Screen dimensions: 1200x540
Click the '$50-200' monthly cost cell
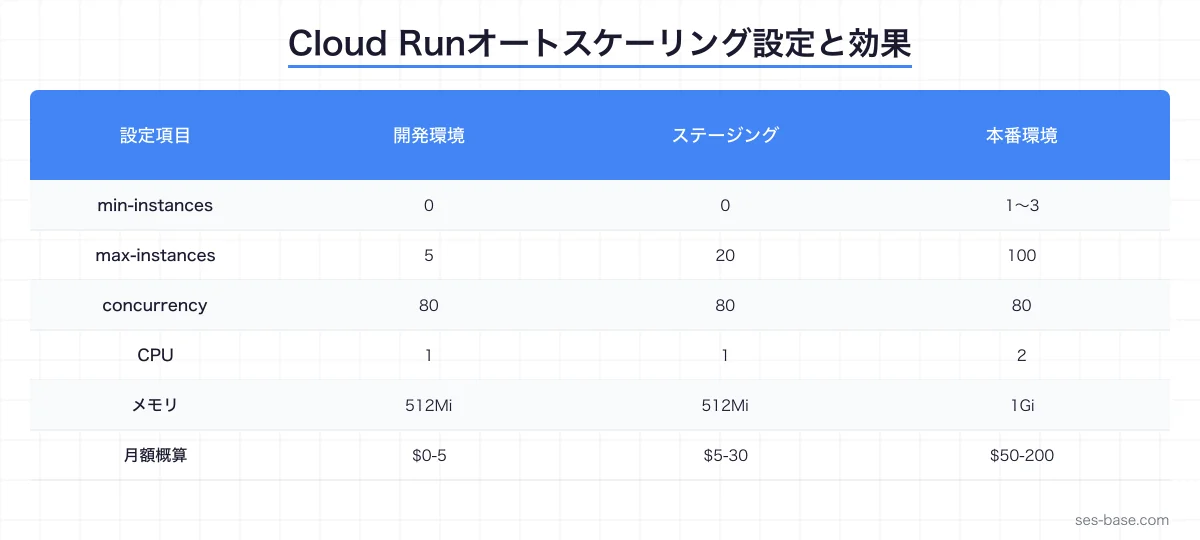pyautogui.click(x=1021, y=455)
